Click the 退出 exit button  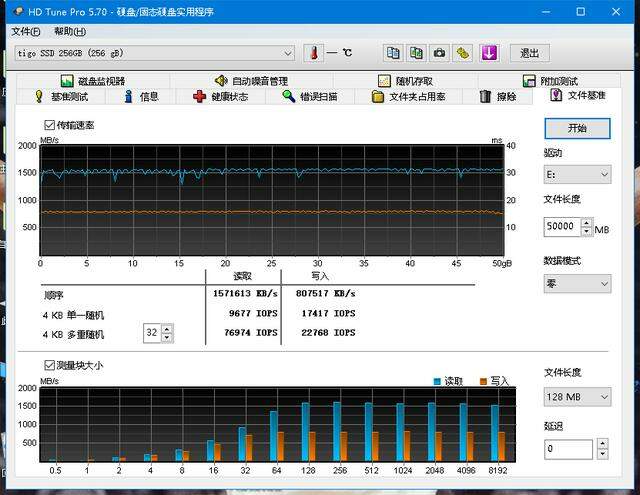[529, 53]
